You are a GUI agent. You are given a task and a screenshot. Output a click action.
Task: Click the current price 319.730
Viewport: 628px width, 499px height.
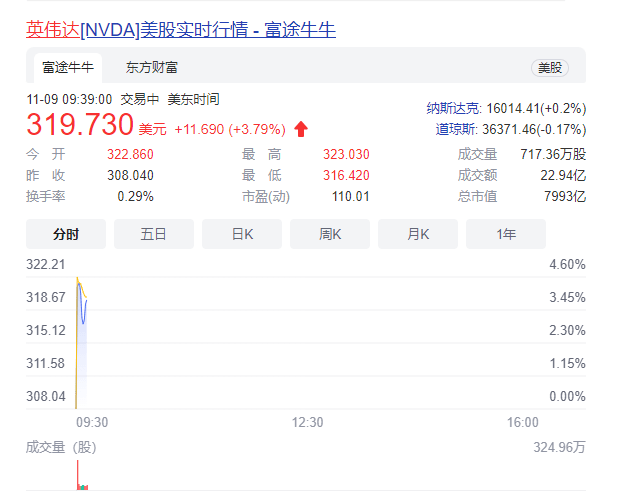click(80, 126)
